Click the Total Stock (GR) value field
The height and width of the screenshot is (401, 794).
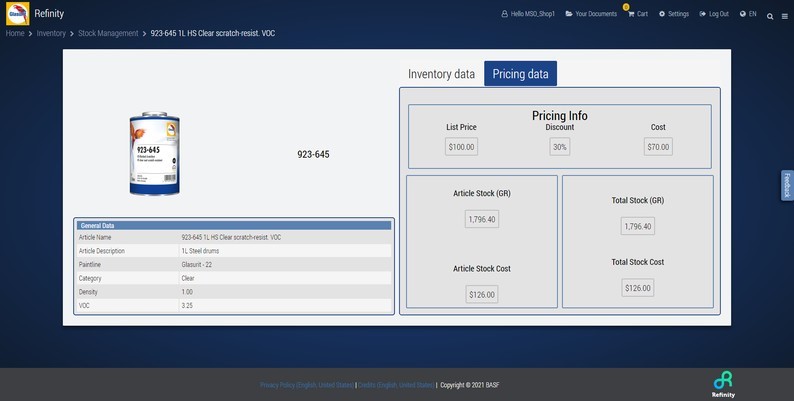point(638,226)
